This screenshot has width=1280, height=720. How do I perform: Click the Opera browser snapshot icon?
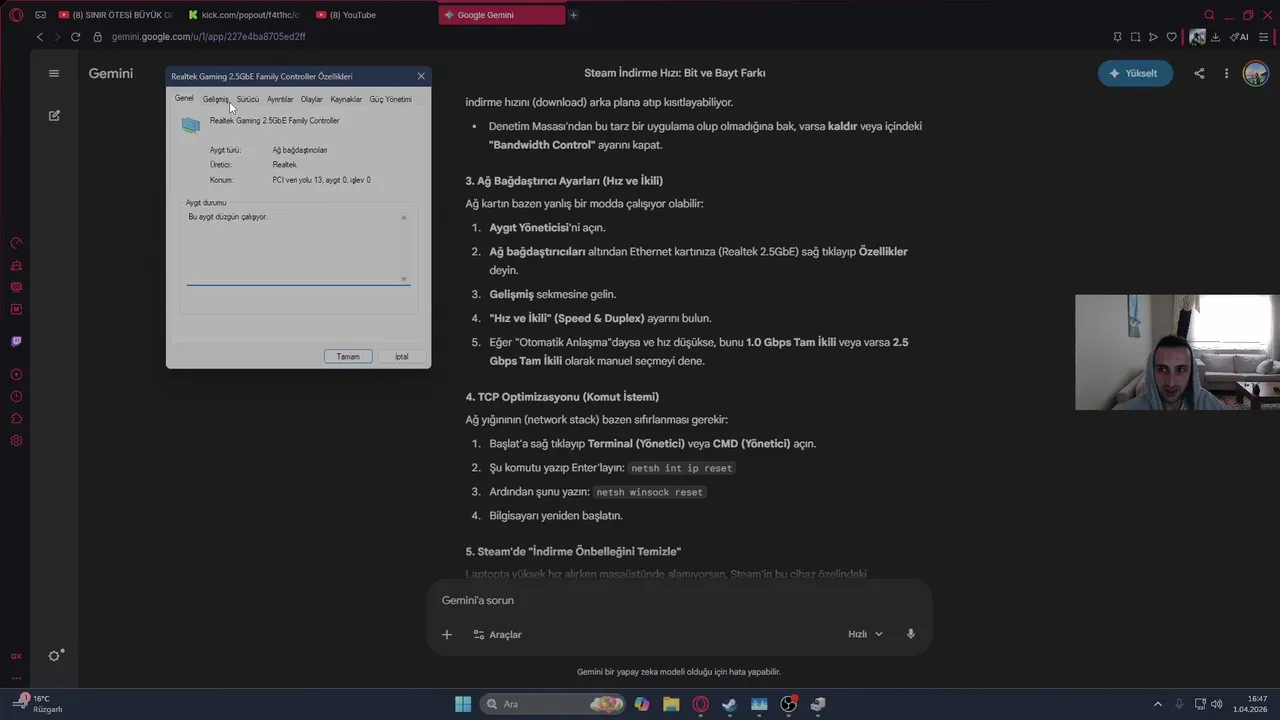coord(1135,37)
